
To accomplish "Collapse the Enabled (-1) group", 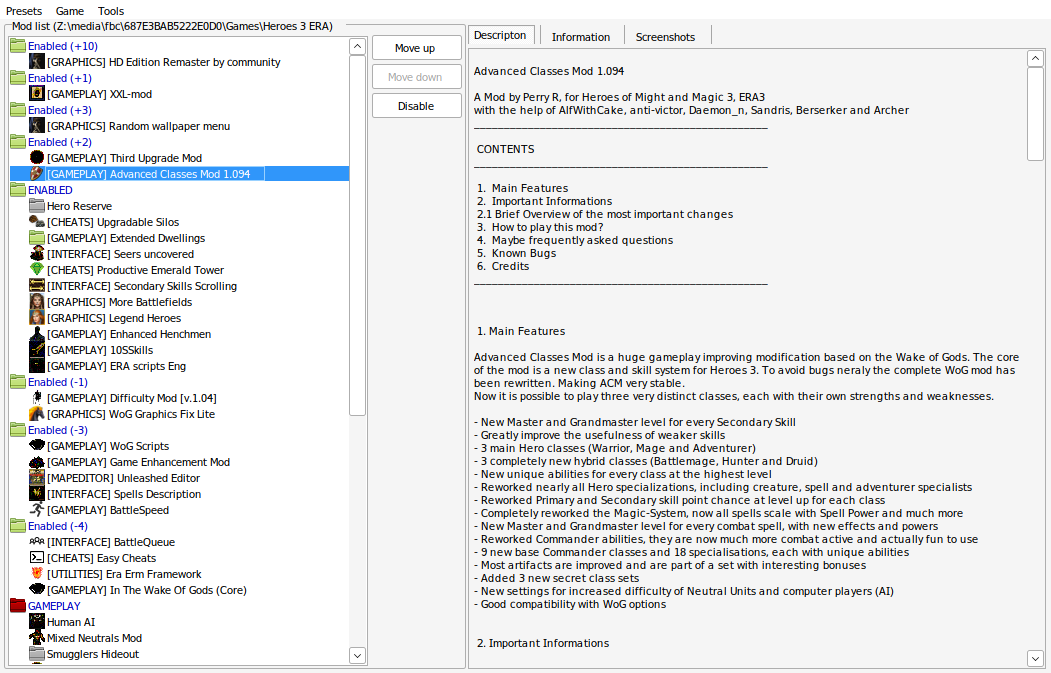I will coord(18,382).
